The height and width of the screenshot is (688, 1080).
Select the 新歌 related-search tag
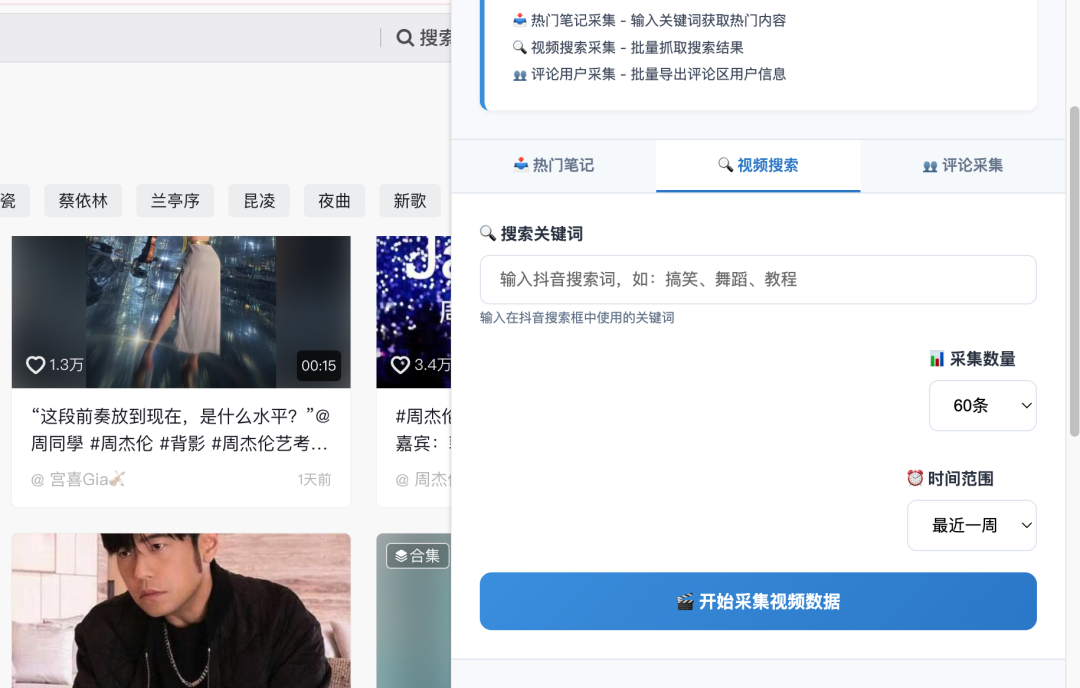[x=410, y=200]
